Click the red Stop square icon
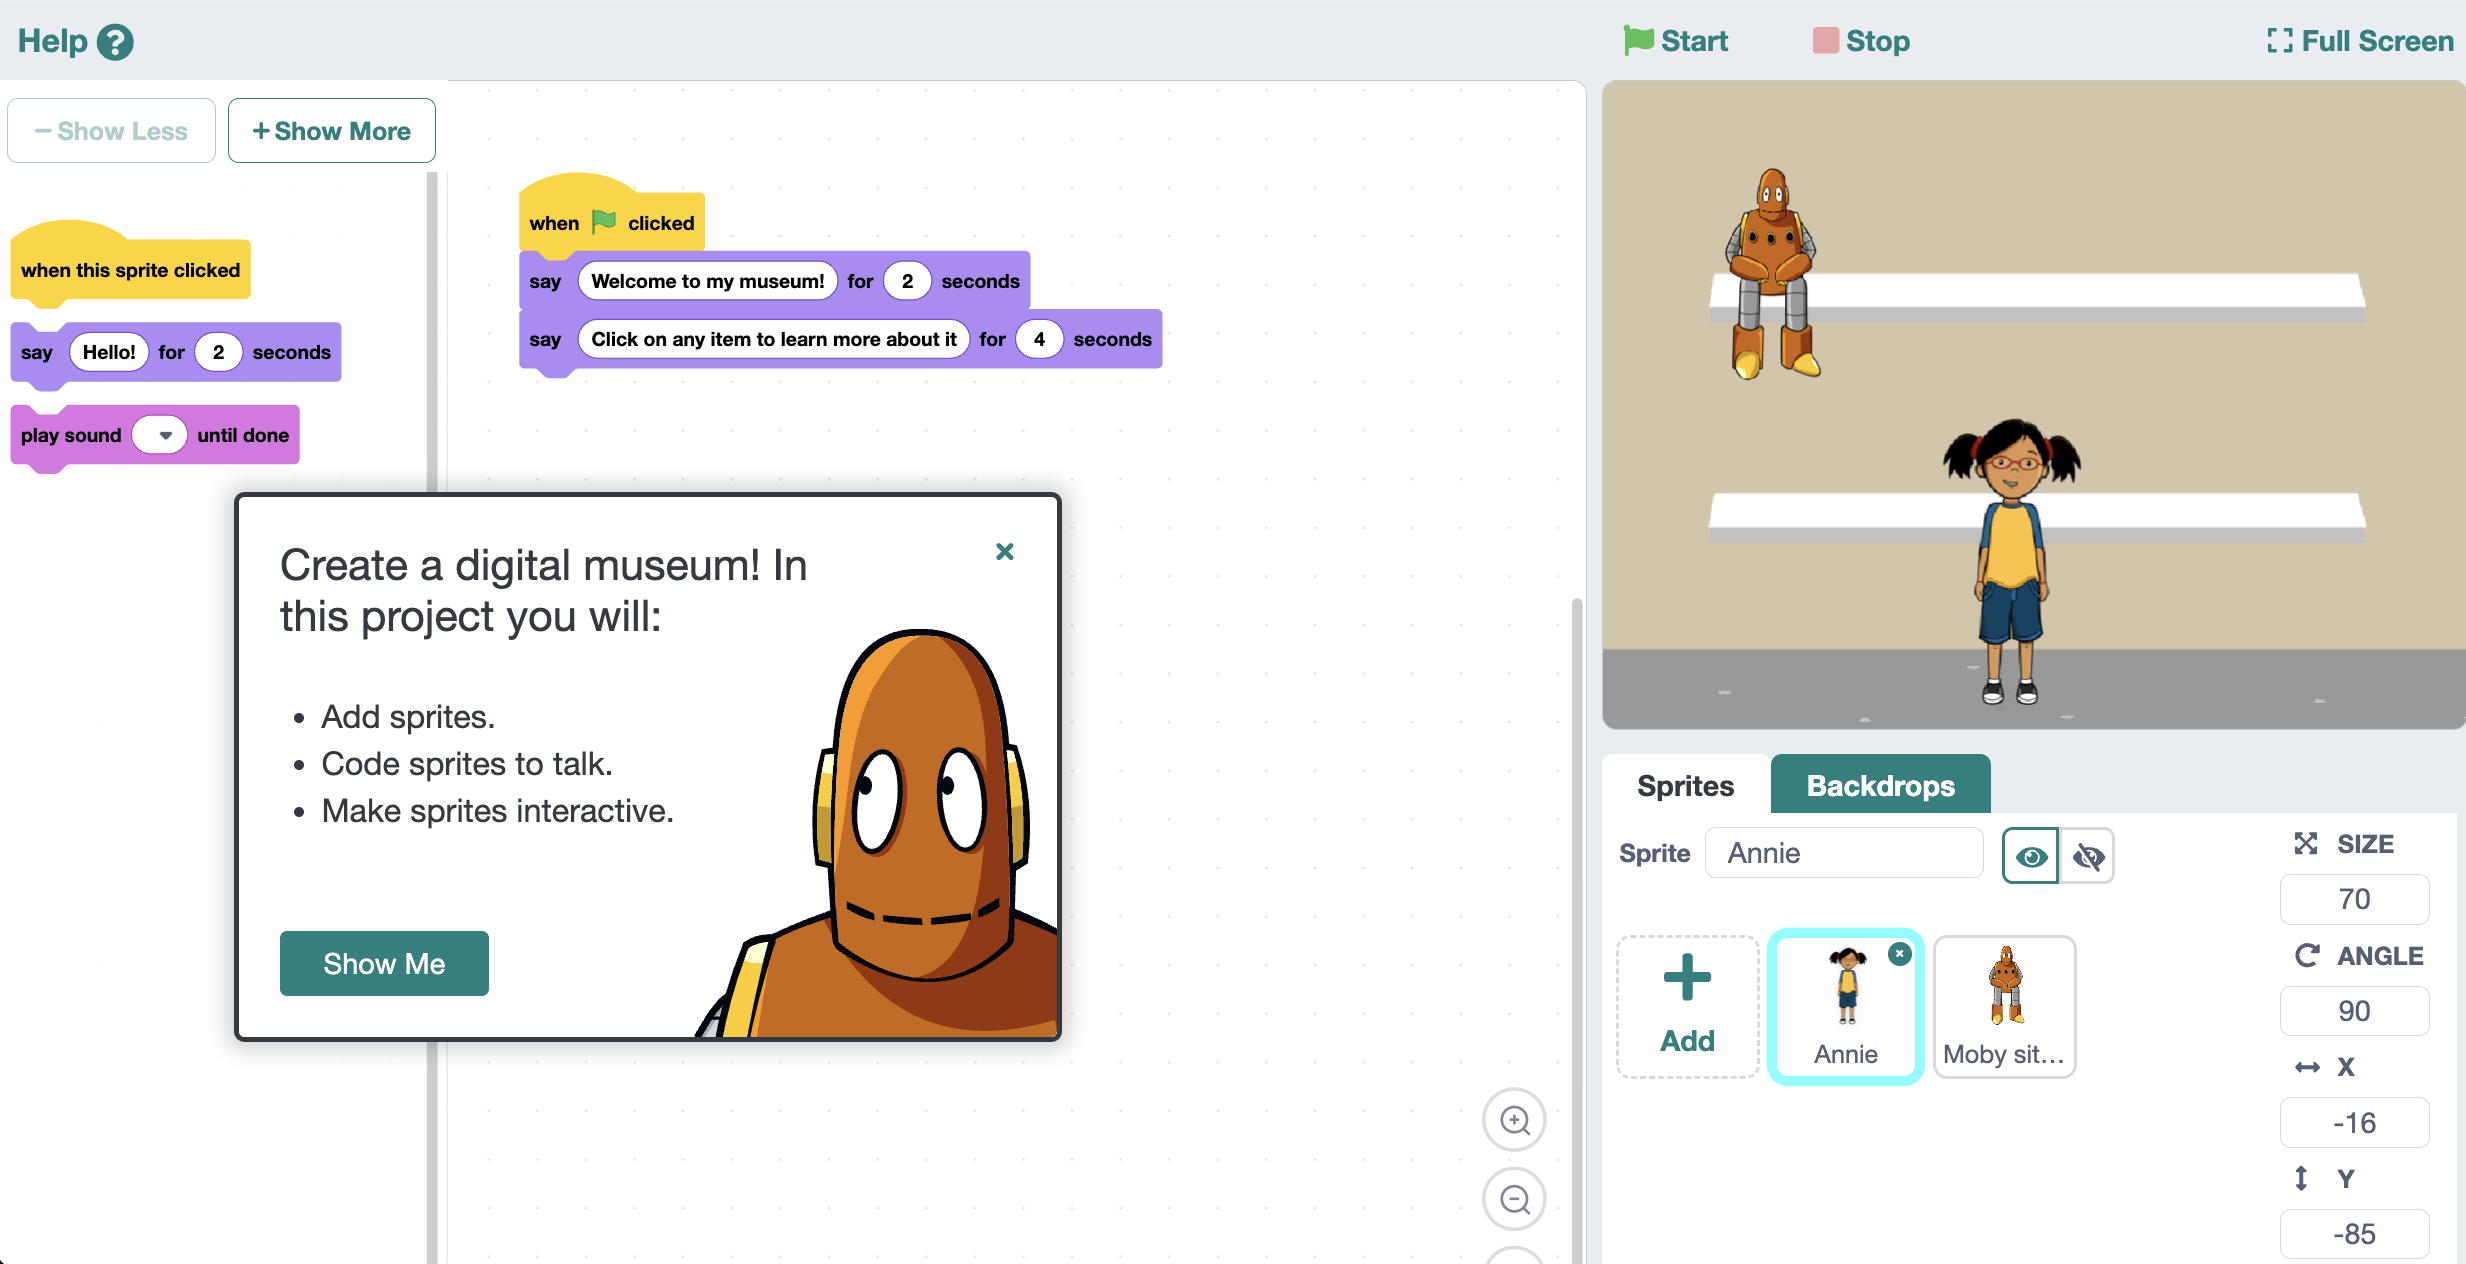This screenshot has width=2466, height=1264. (x=1825, y=41)
